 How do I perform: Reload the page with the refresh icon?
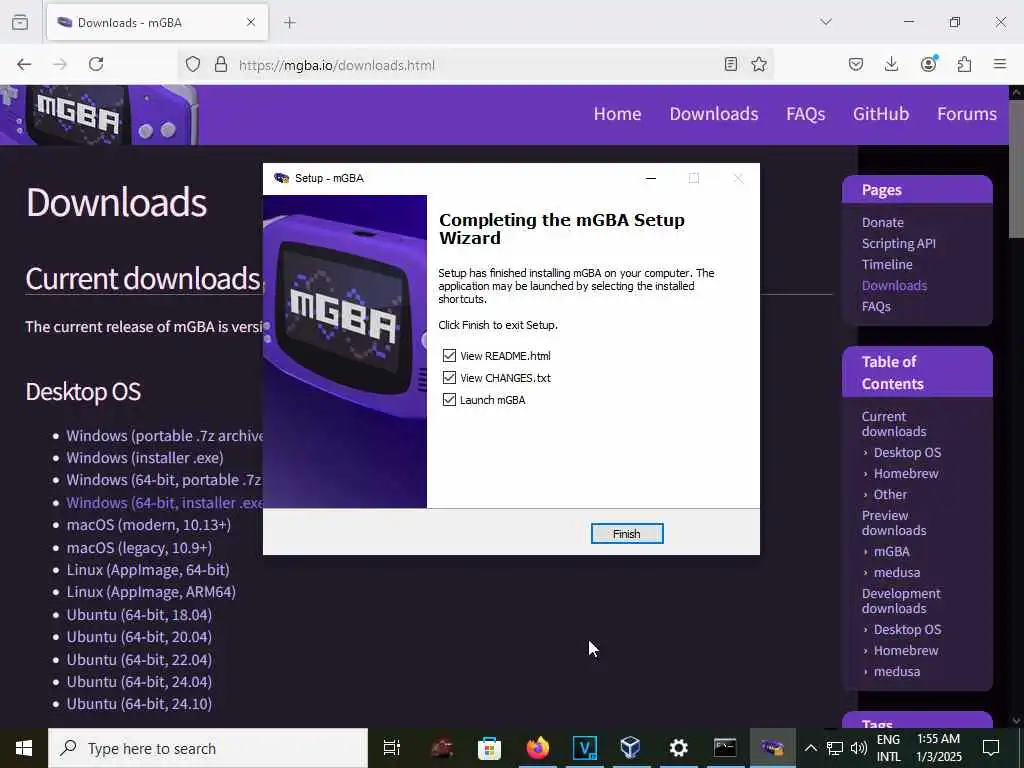[96, 64]
